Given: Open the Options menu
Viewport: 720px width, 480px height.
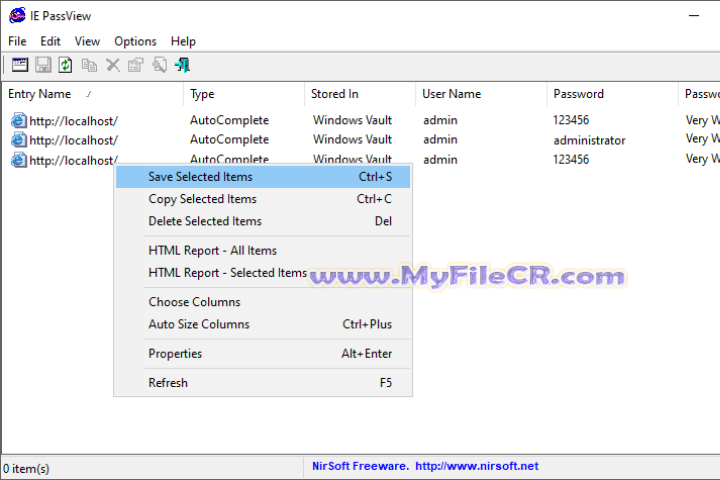Looking at the screenshot, I should click(x=135, y=41).
